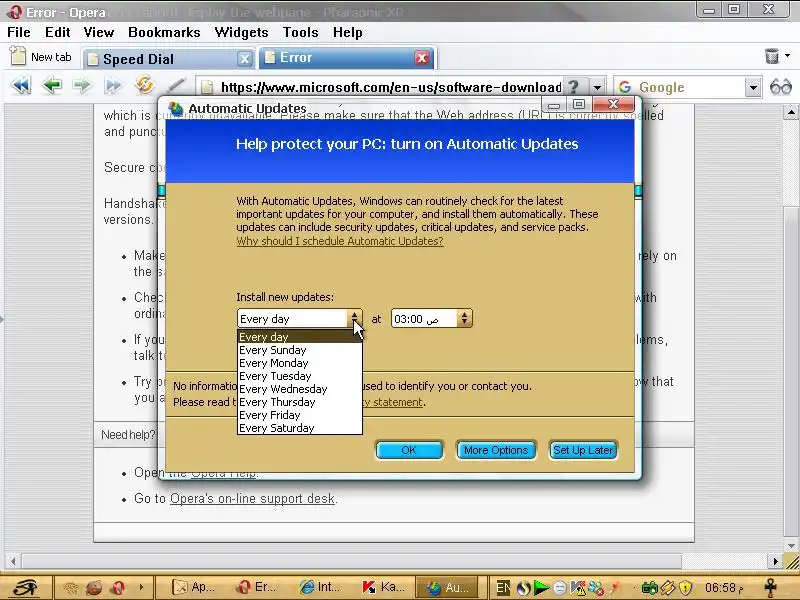This screenshot has height=600, width=800.
Task: Click the horizontal scrollbar left arrow
Action: tap(13, 562)
